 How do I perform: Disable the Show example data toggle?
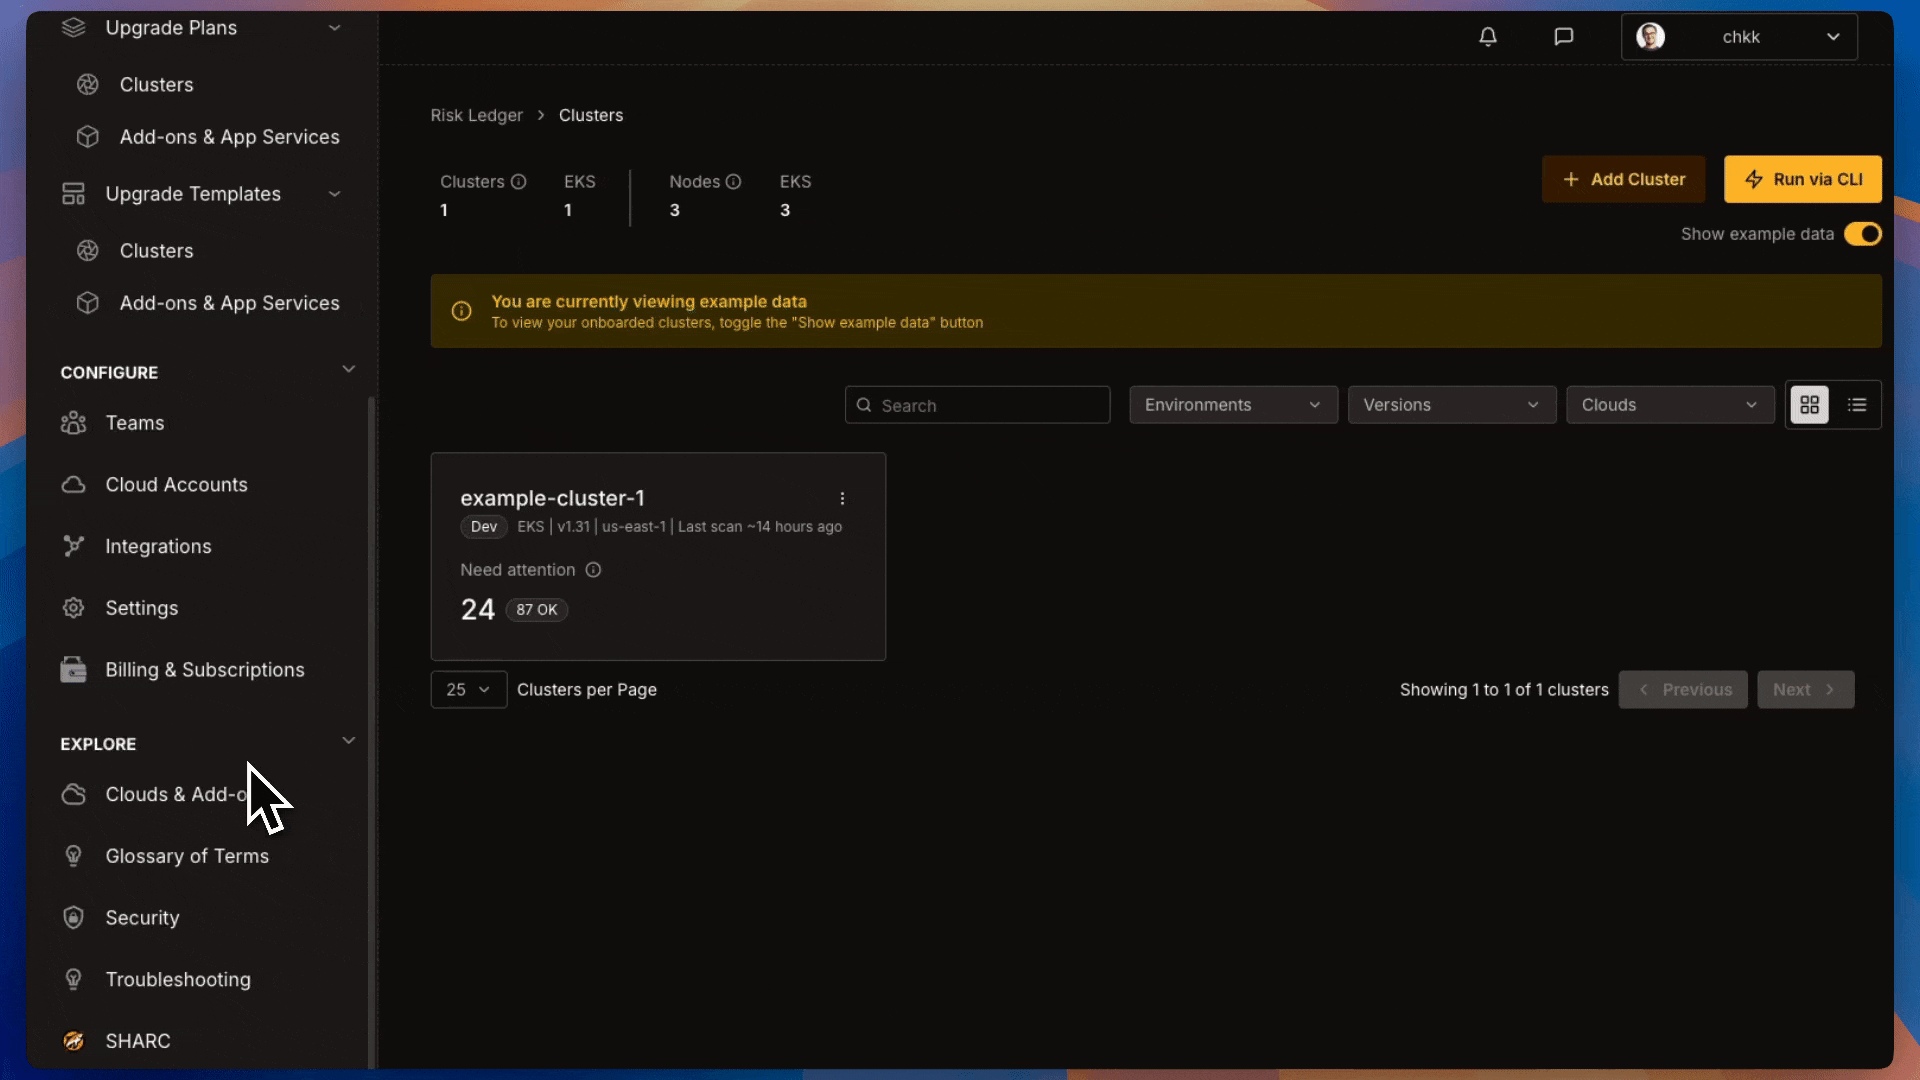tap(1863, 234)
